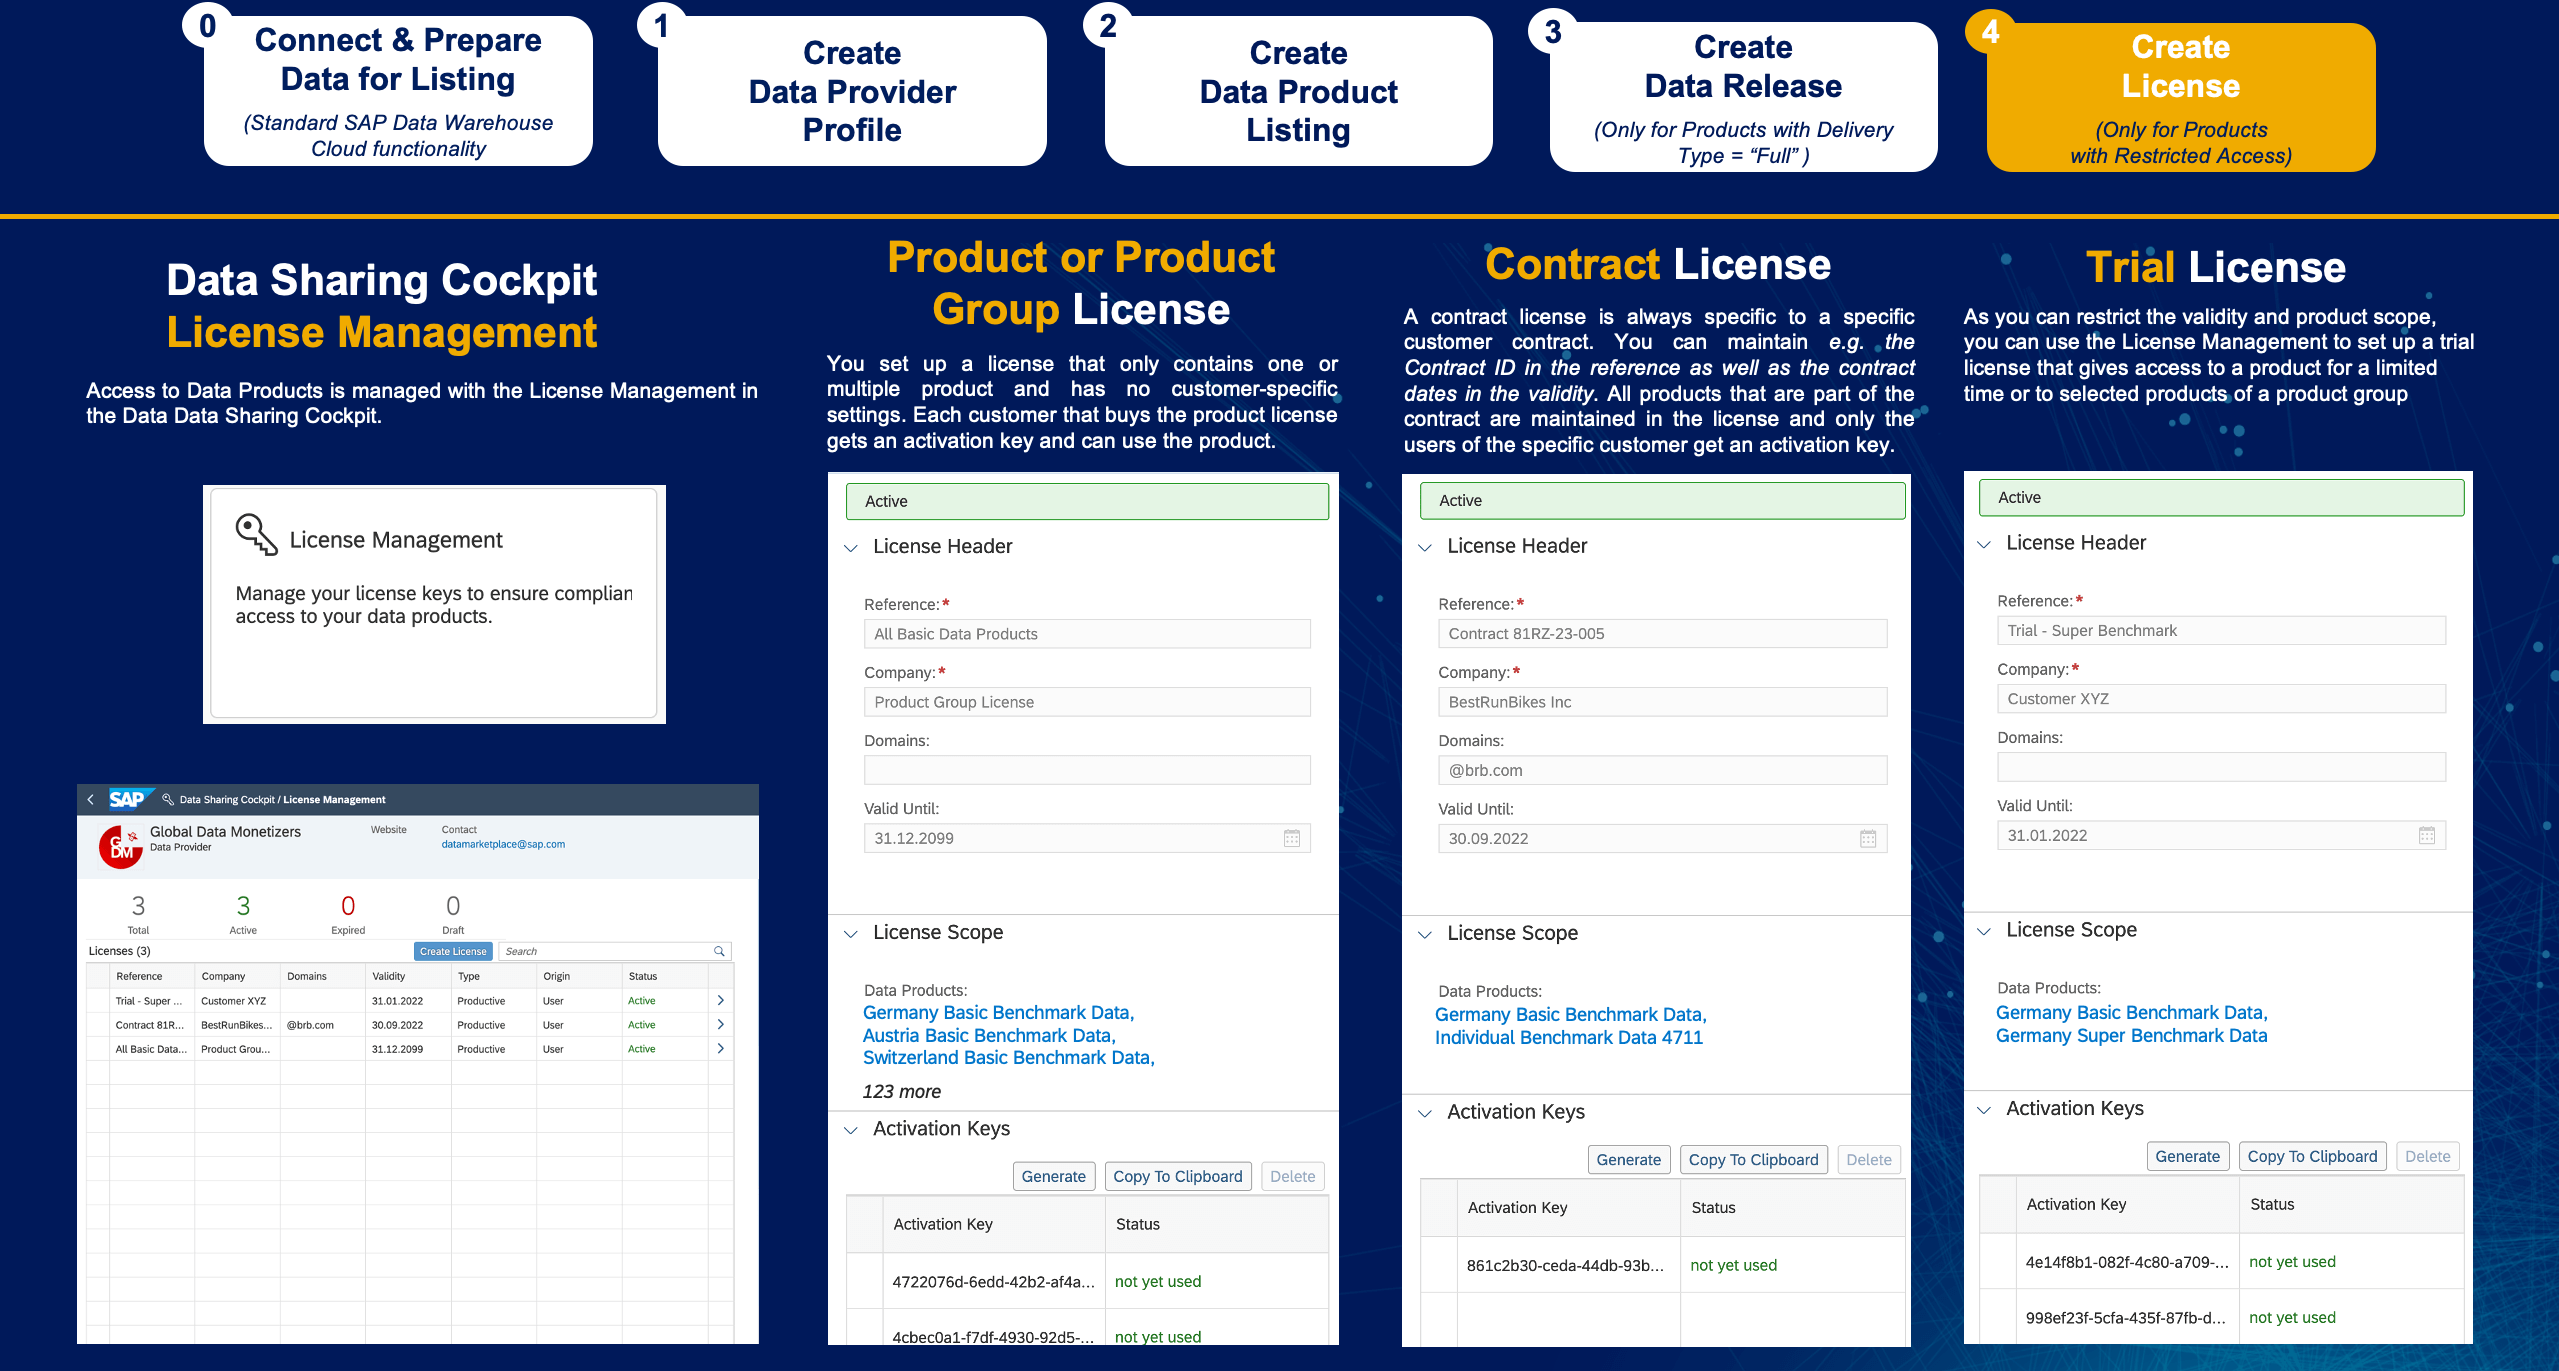Image resolution: width=2559 pixels, height=1371 pixels.
Task: Collapse License Header in Trial License panel
Action: [1984, 544]
